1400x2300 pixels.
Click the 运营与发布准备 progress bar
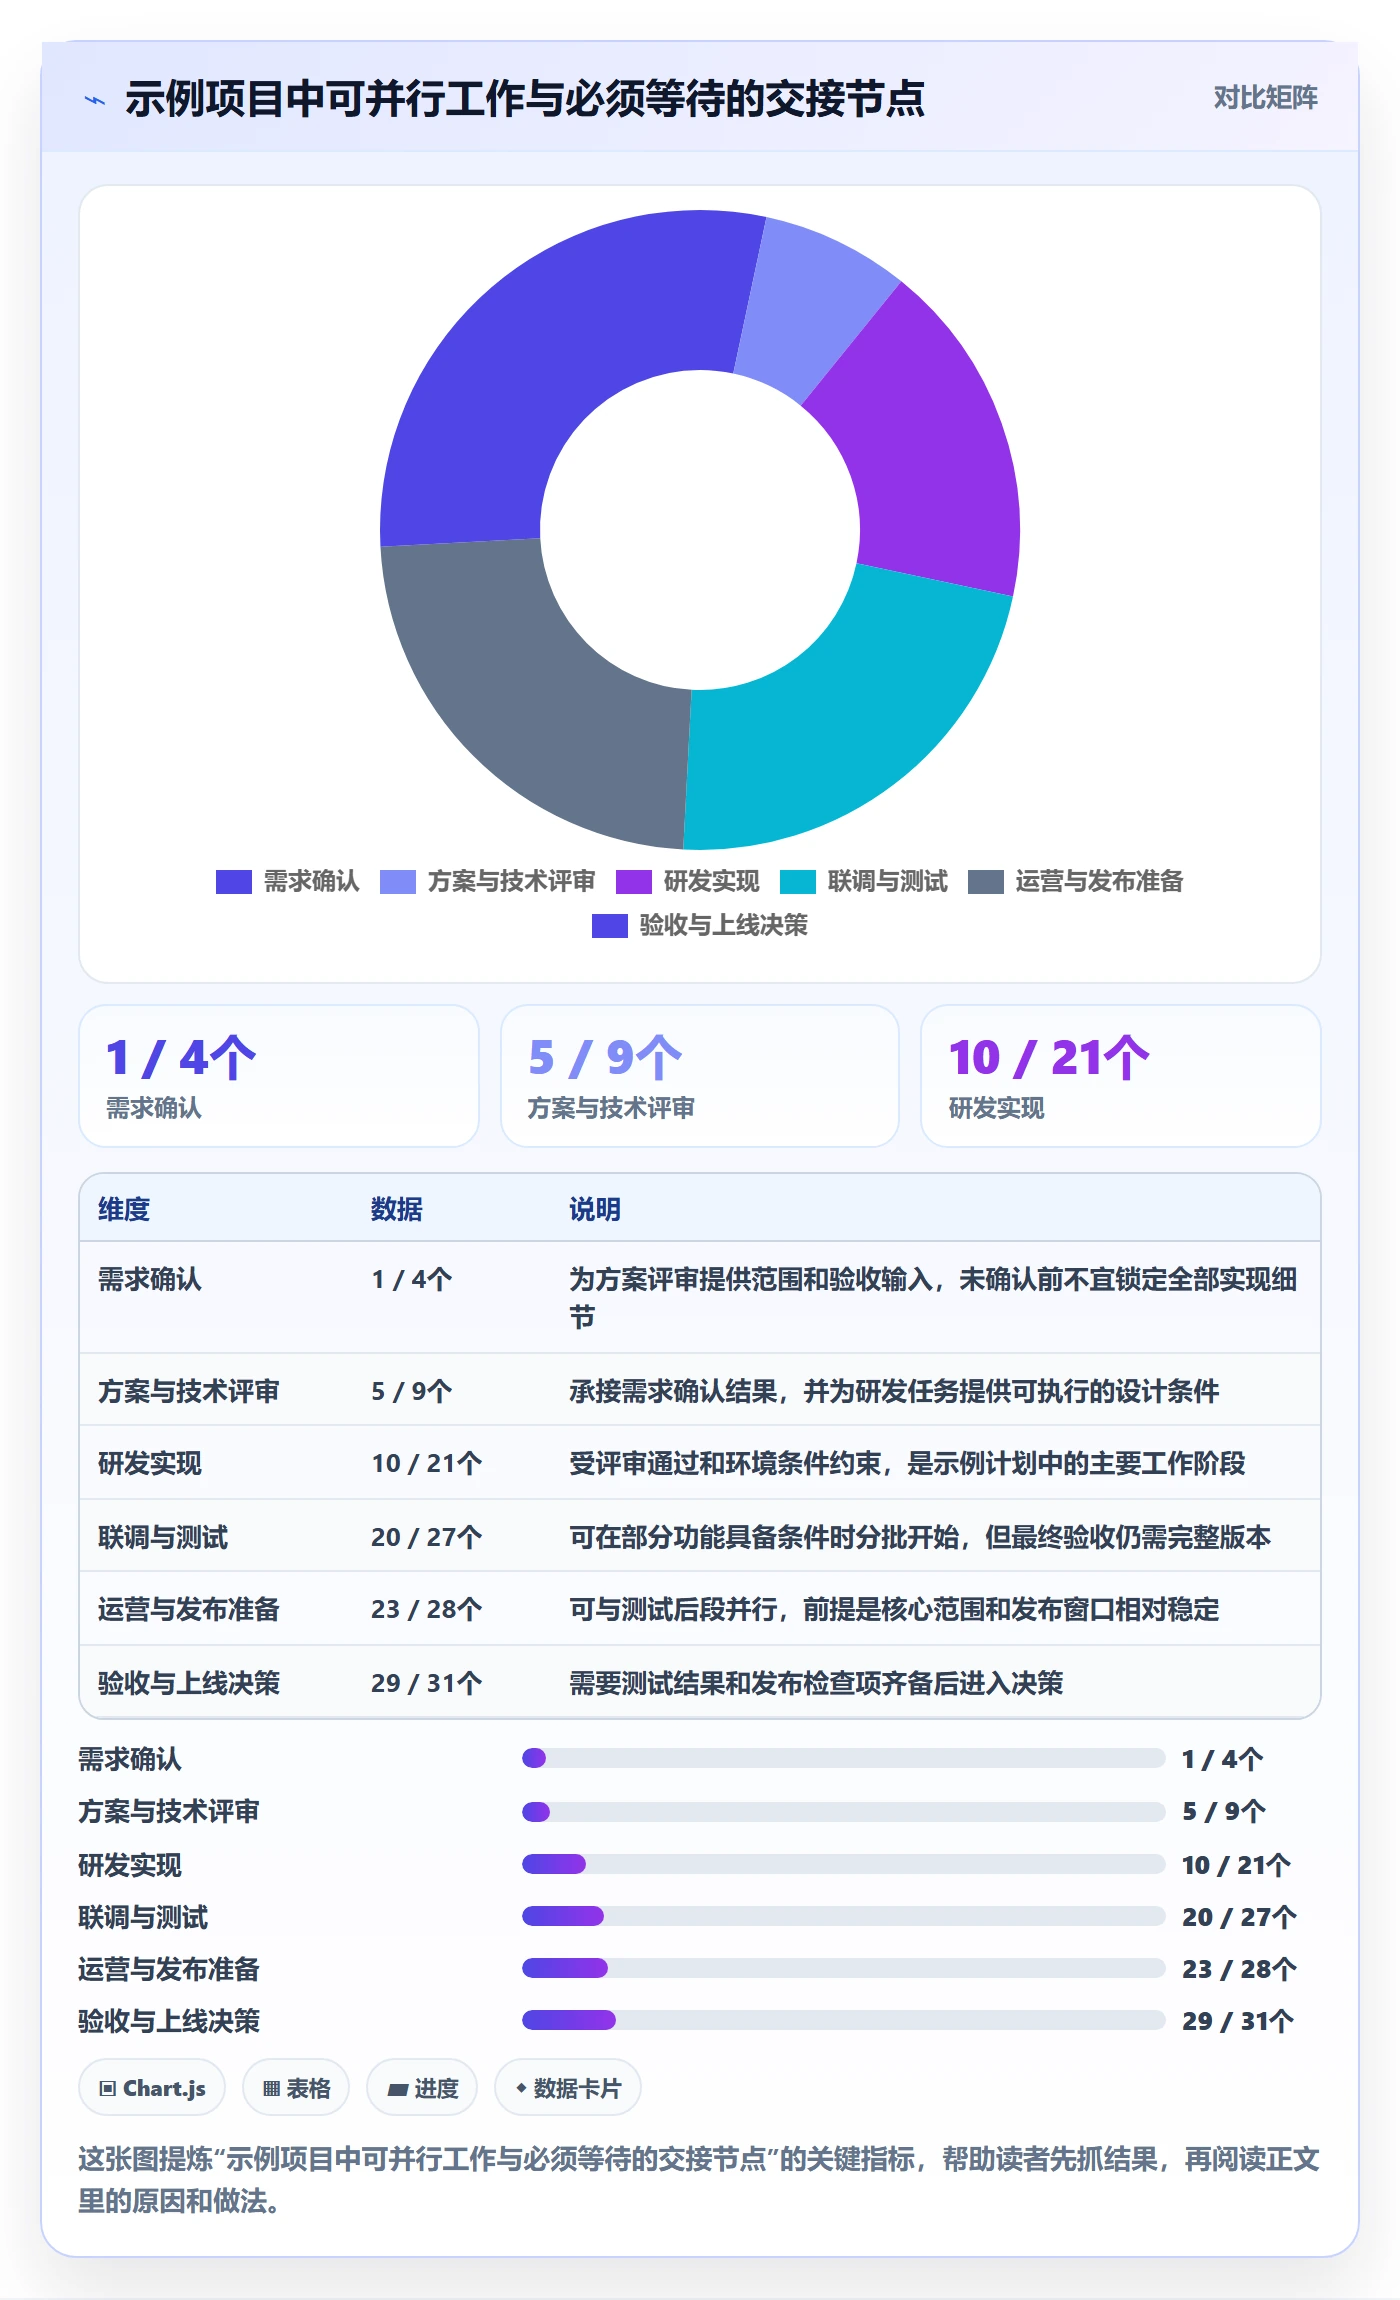tap(844, 1968)
